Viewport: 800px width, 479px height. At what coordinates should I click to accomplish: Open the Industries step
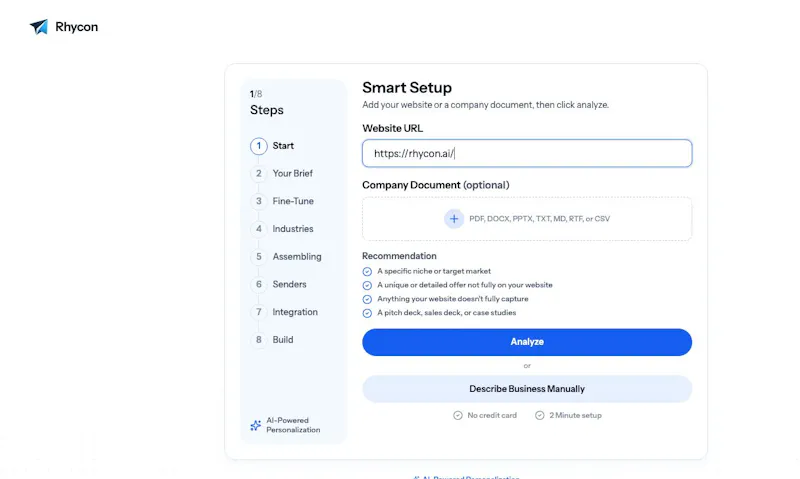(293, 229)
